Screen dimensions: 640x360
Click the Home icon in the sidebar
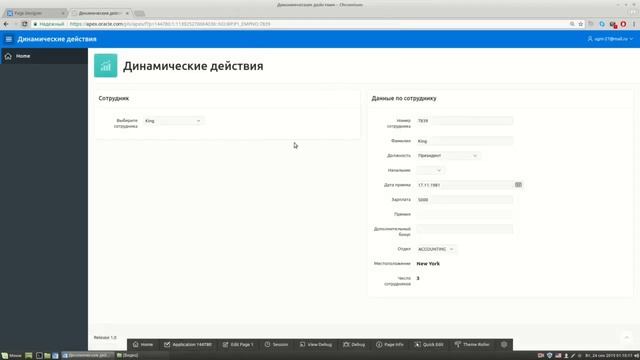pyautogui.click(x=8, y=56)
